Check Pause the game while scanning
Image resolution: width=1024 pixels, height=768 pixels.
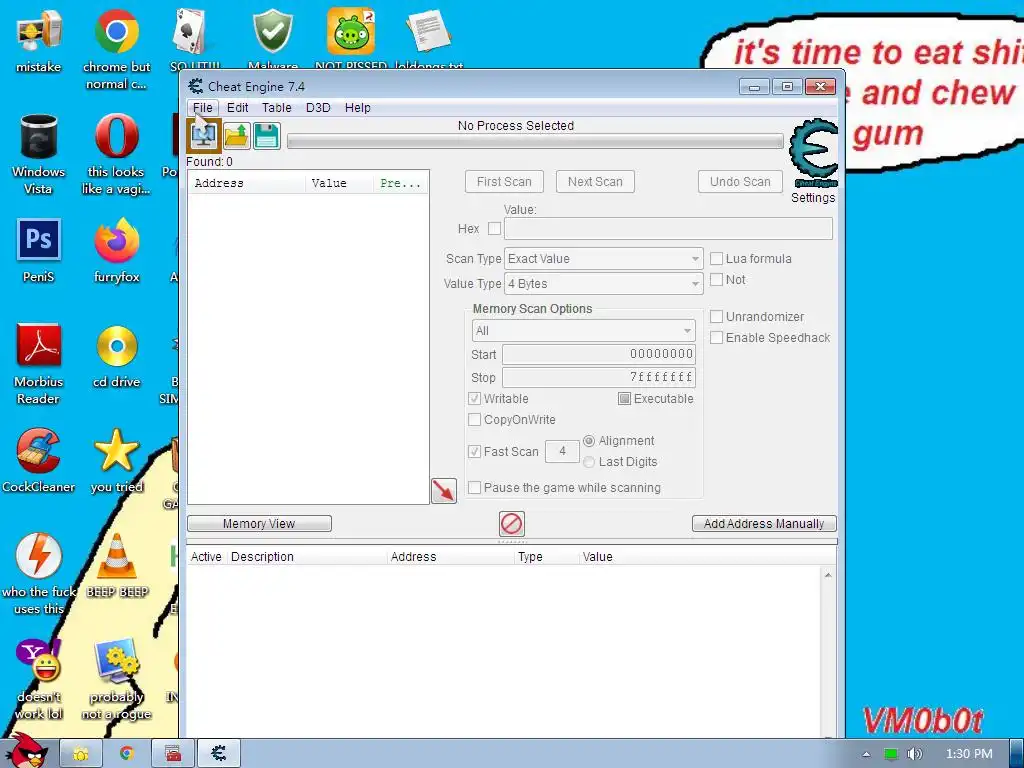475,487
